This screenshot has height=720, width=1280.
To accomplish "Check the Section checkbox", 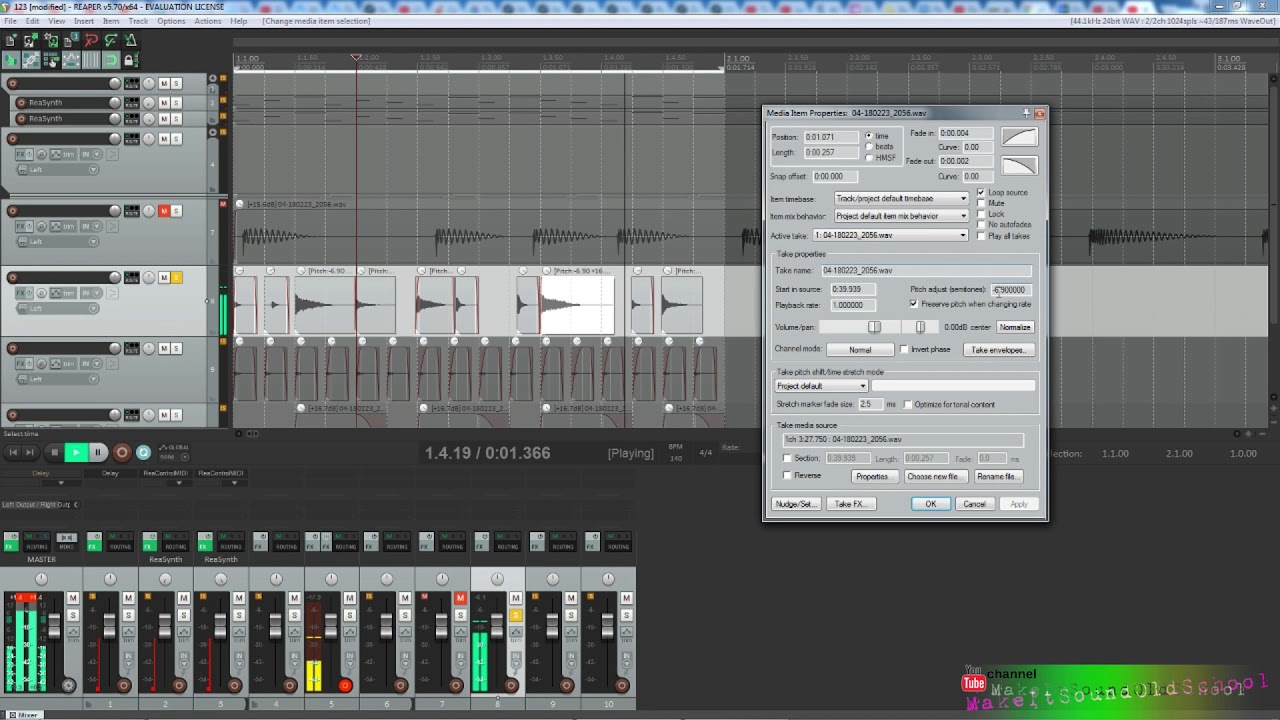I will click(787, 458).
